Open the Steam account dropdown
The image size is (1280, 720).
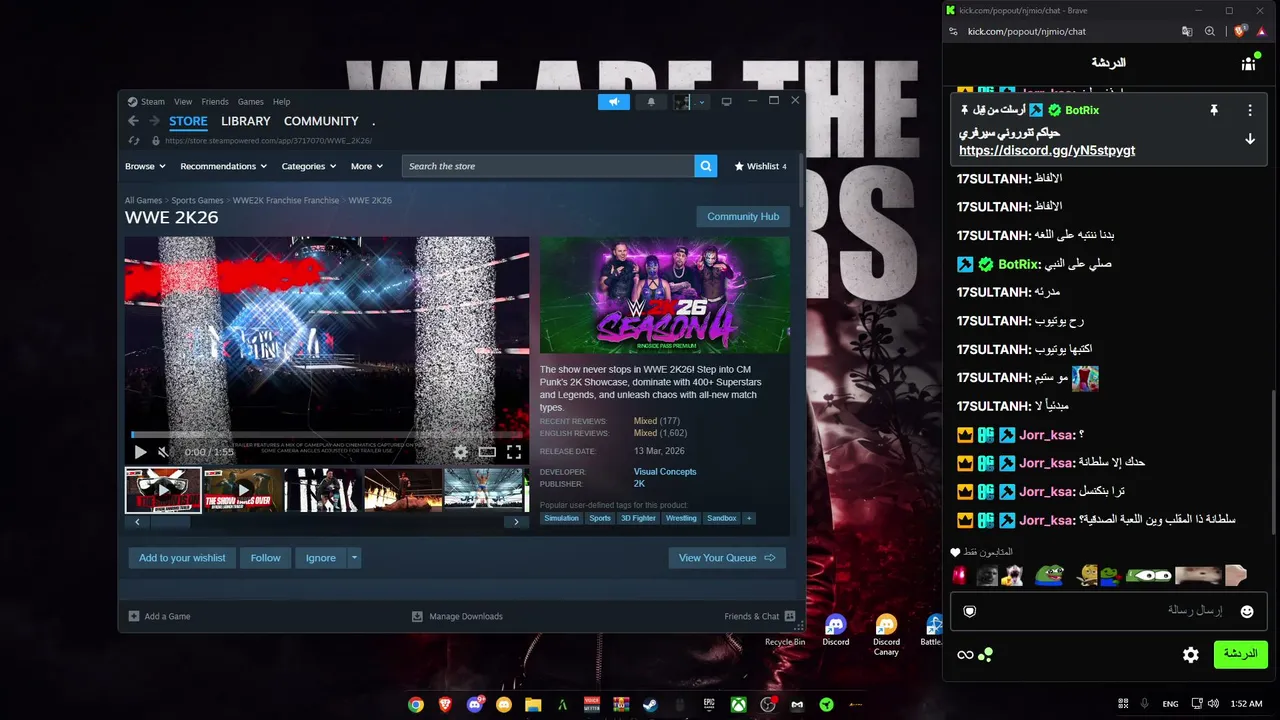coord(702,102)
